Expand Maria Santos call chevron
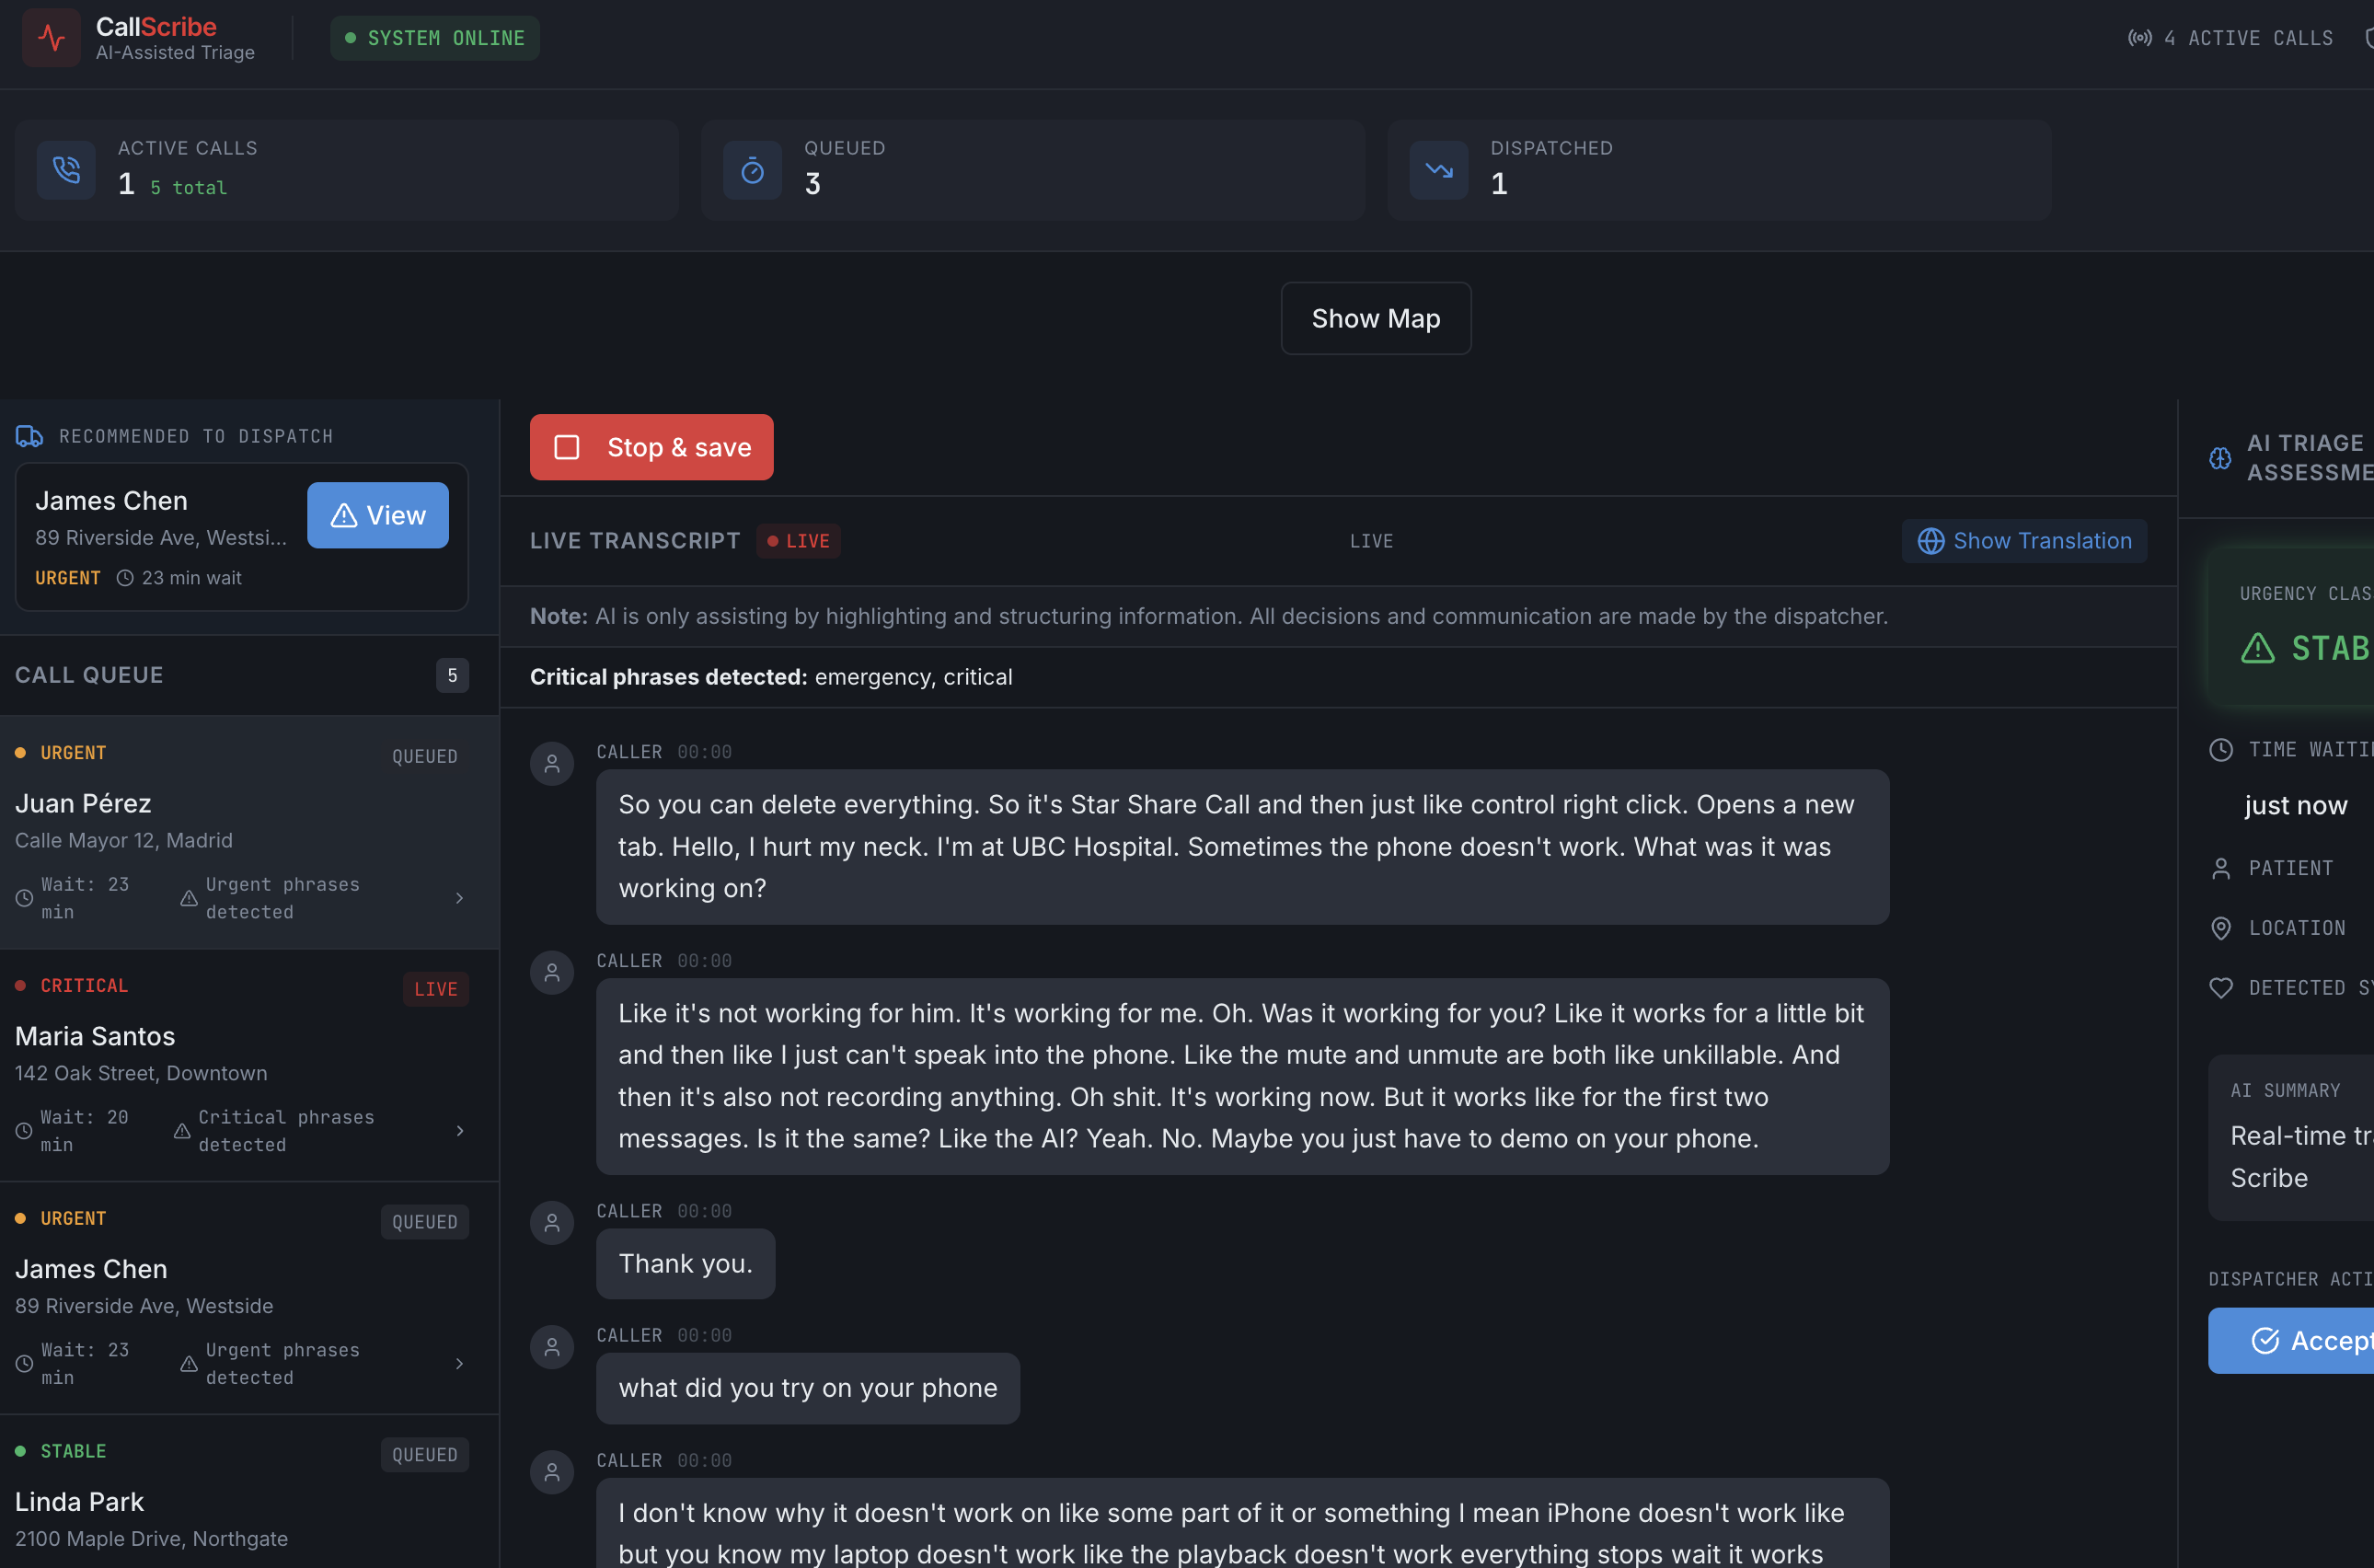 pos(459,1131)
